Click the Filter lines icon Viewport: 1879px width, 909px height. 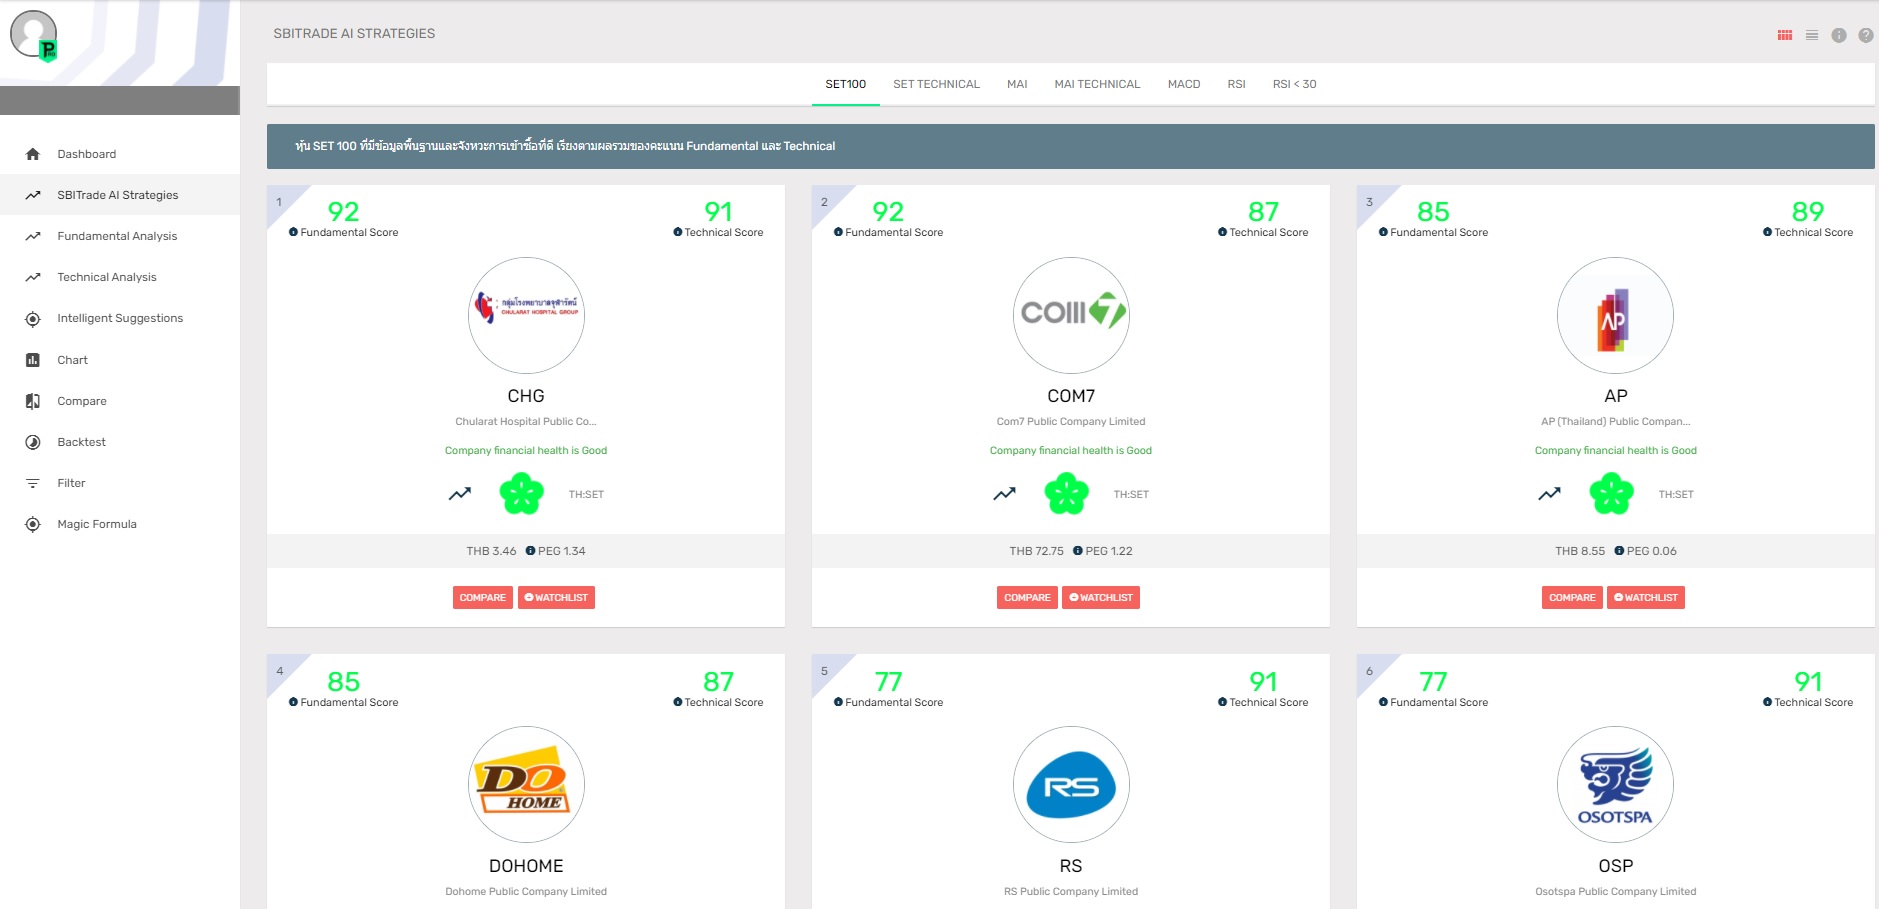point(33,483)
